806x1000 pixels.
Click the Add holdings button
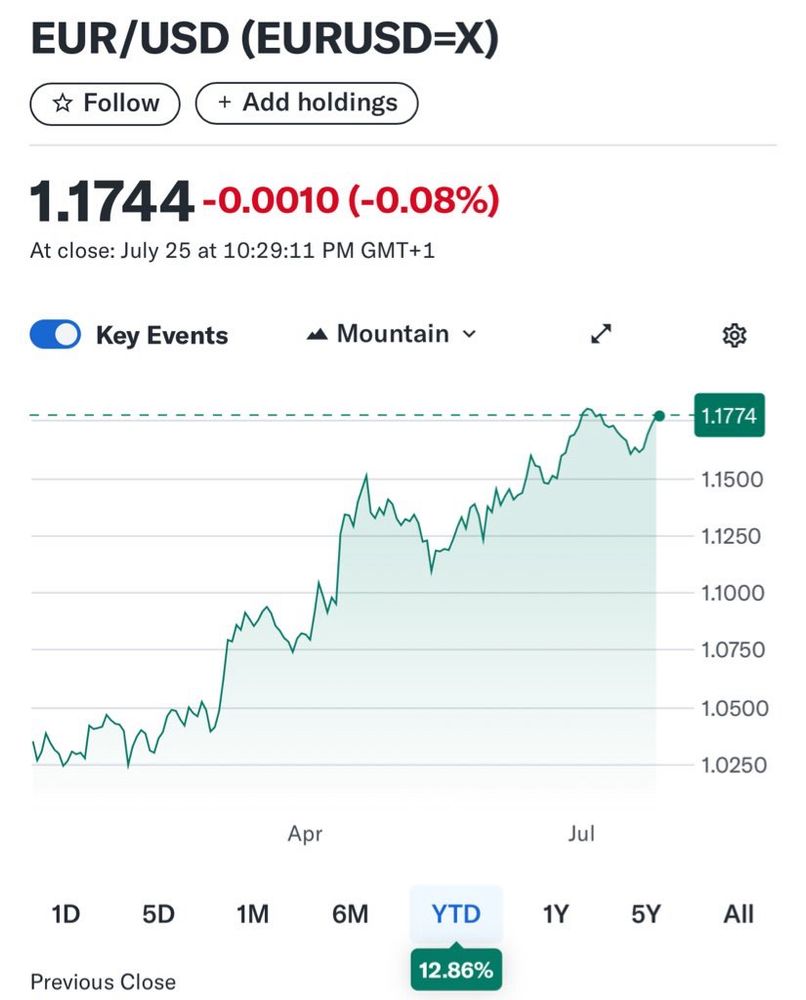pyautogui.click(x=307, y=103)
